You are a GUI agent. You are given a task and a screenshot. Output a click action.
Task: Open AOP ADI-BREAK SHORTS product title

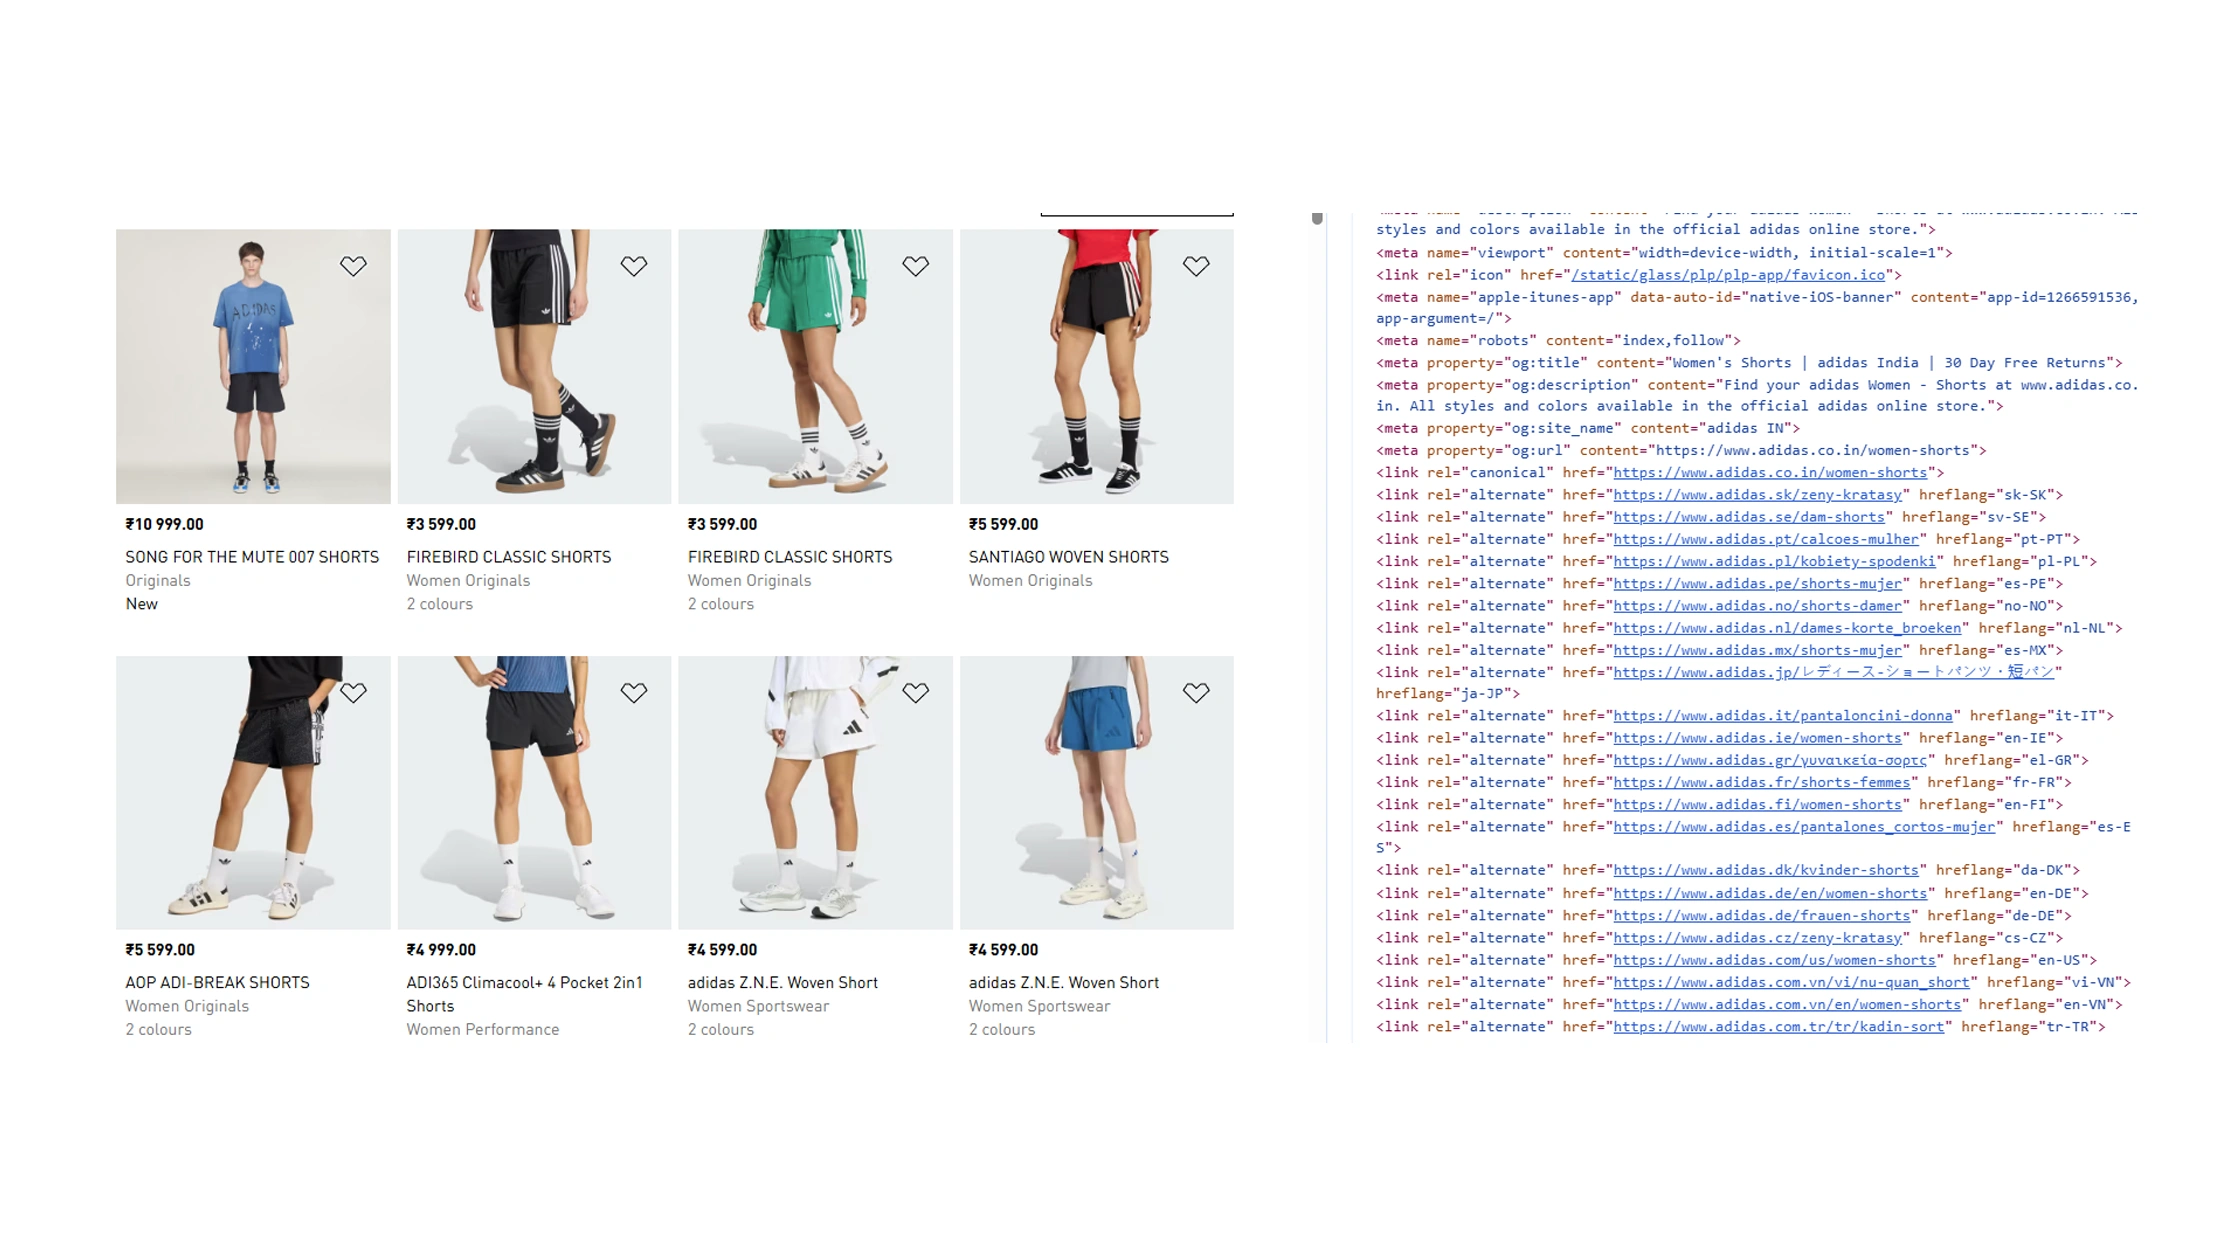[x=217, y=983]
